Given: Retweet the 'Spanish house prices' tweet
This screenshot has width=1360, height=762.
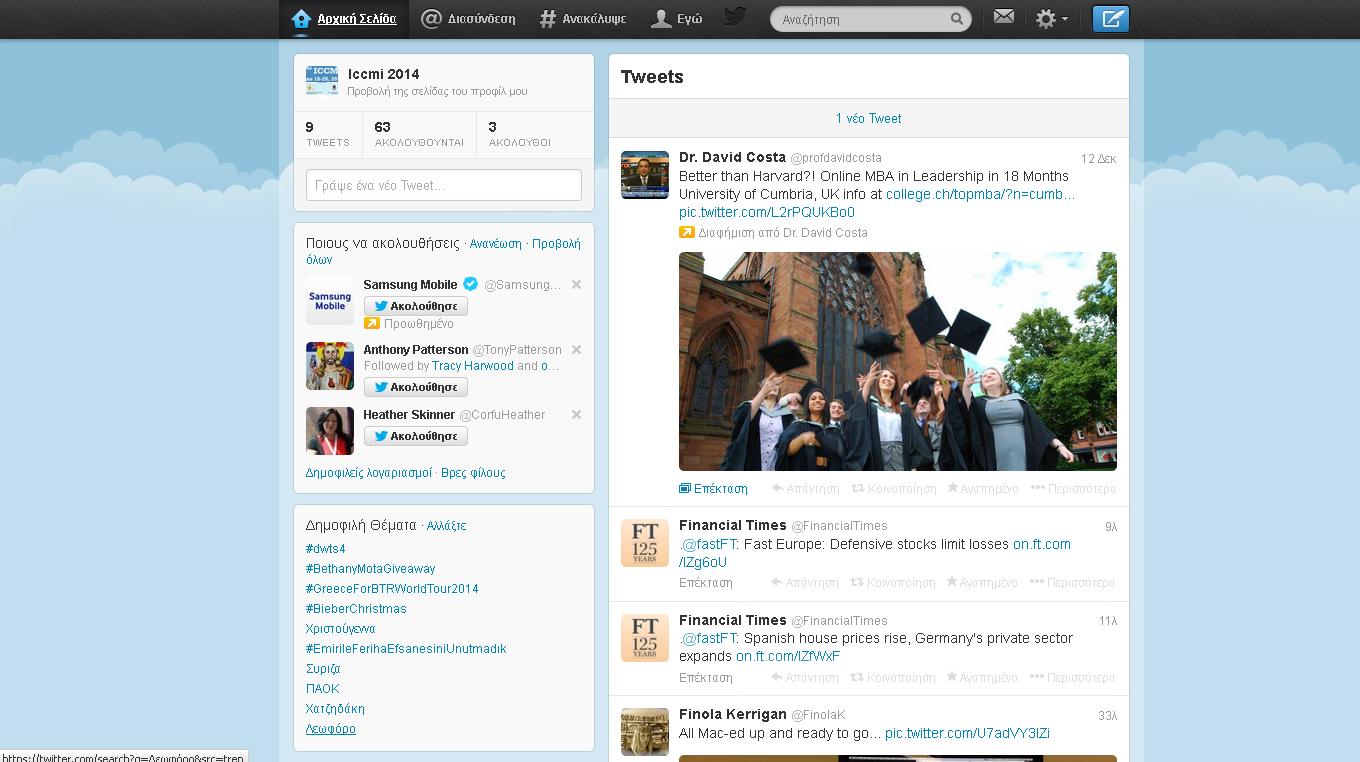Looking at the screenshot, I should tap(894, 678).
